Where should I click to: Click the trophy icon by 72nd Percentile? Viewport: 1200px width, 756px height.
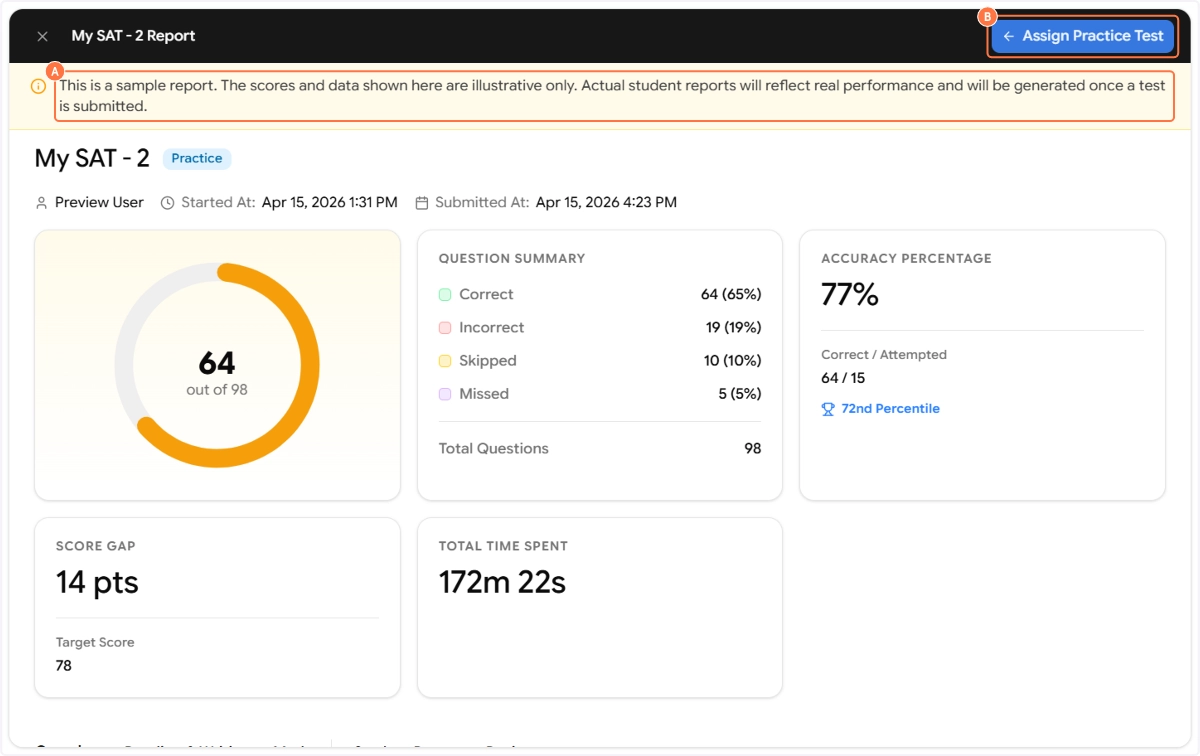828,409
